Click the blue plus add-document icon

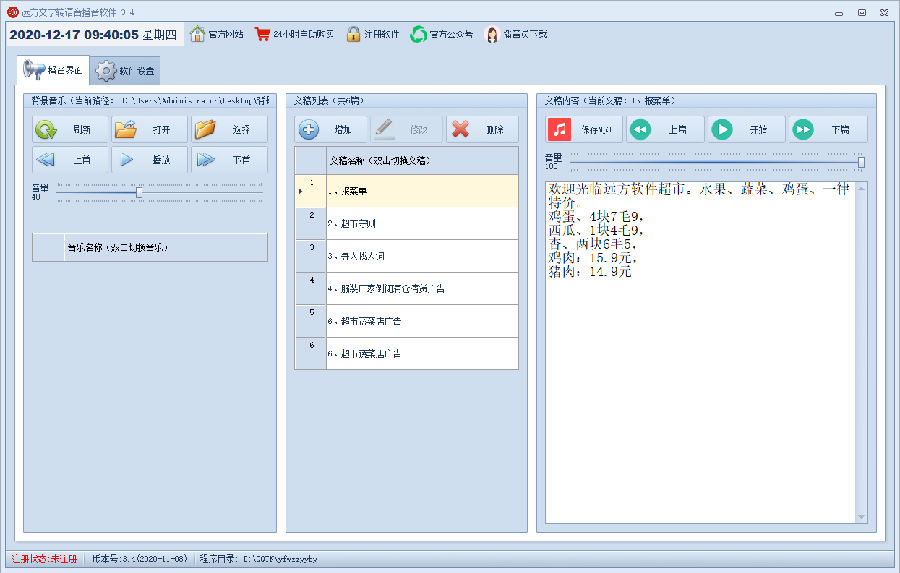point(310,129)
